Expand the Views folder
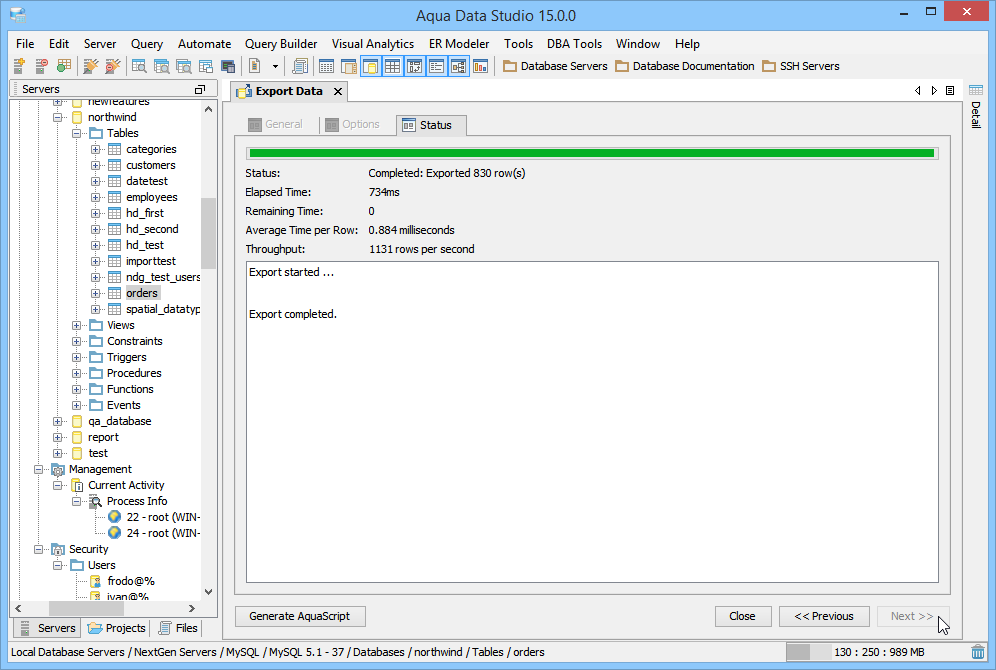 pyautogui.click(x=76, y=325)
